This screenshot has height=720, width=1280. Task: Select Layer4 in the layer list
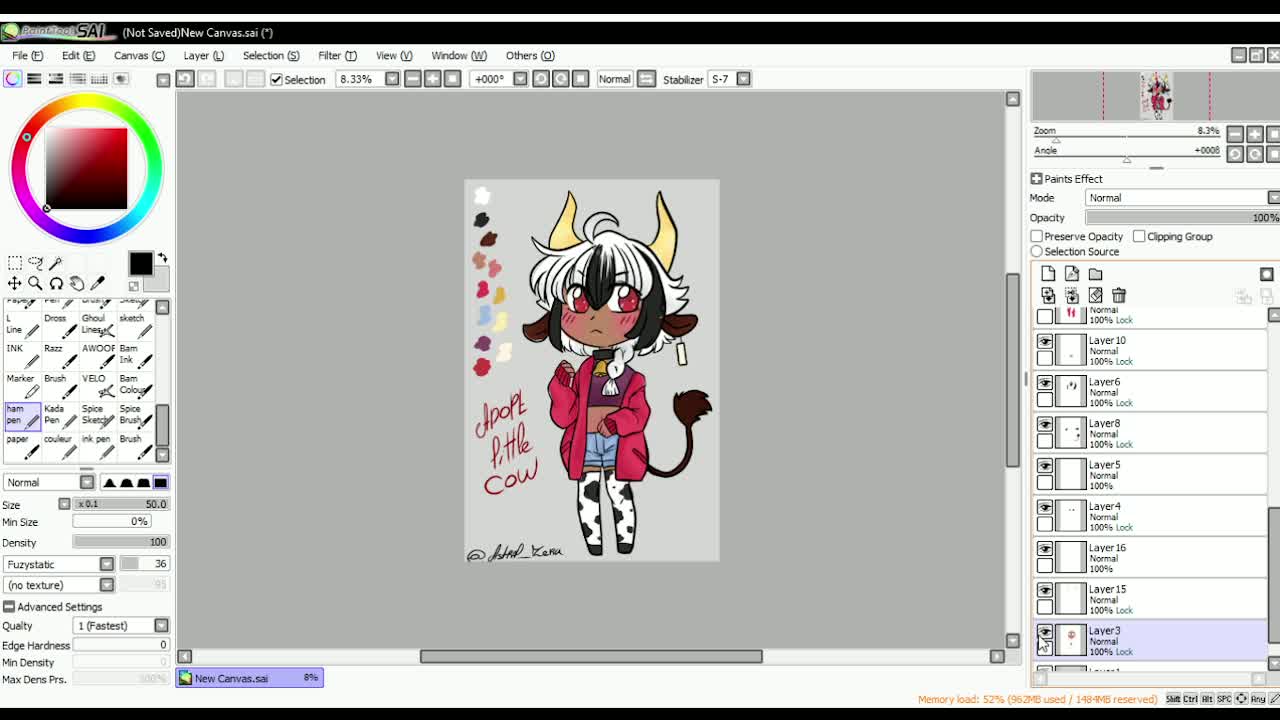tap(1150, 516)
